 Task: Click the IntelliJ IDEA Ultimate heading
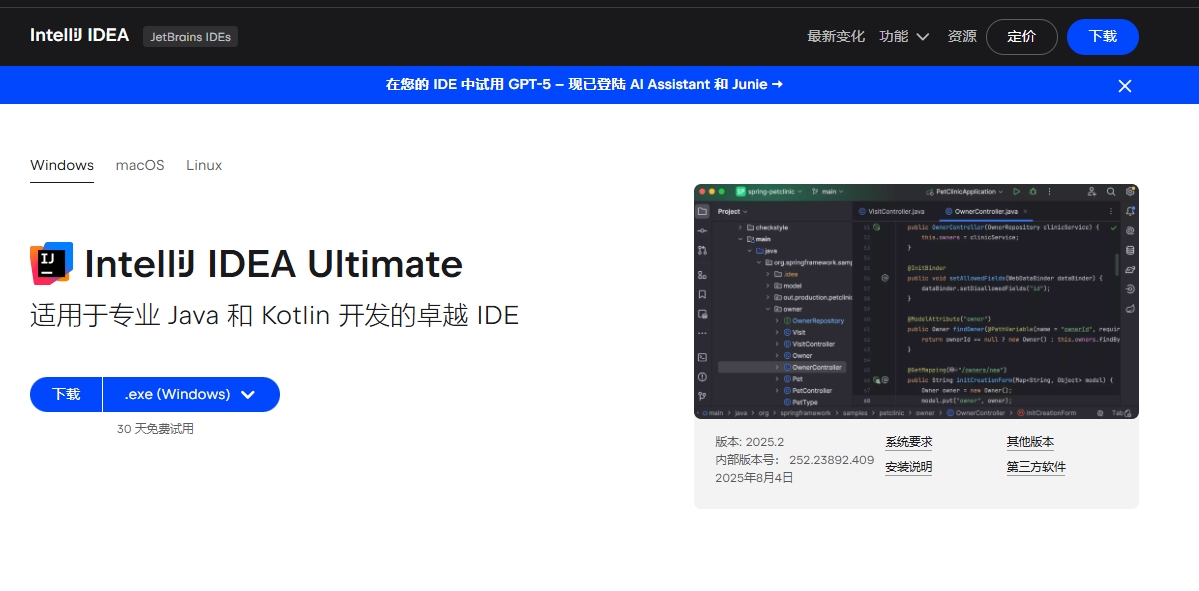[x=274, y=264]
